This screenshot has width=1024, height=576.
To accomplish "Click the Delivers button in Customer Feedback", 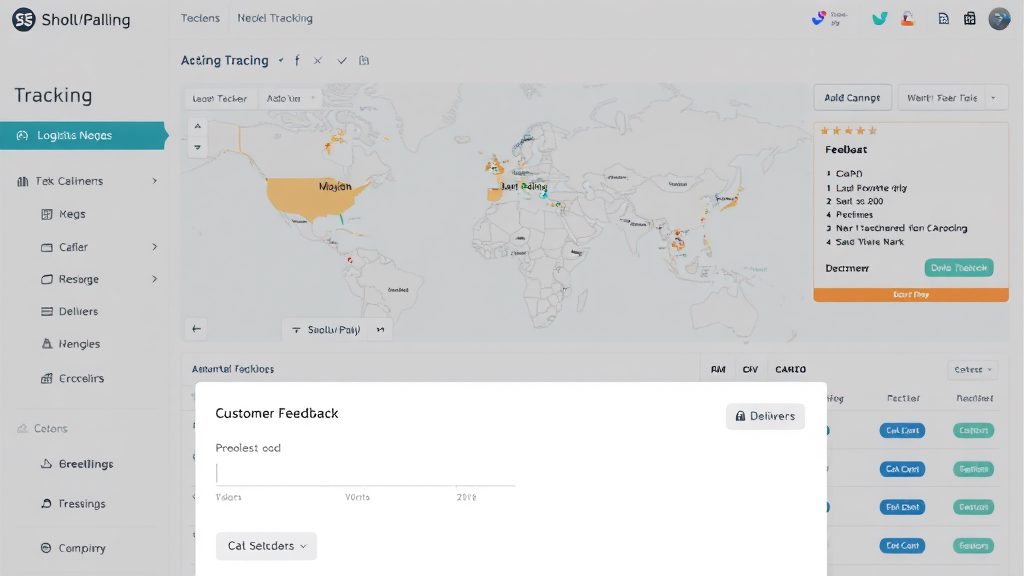I will pos(765,416).
